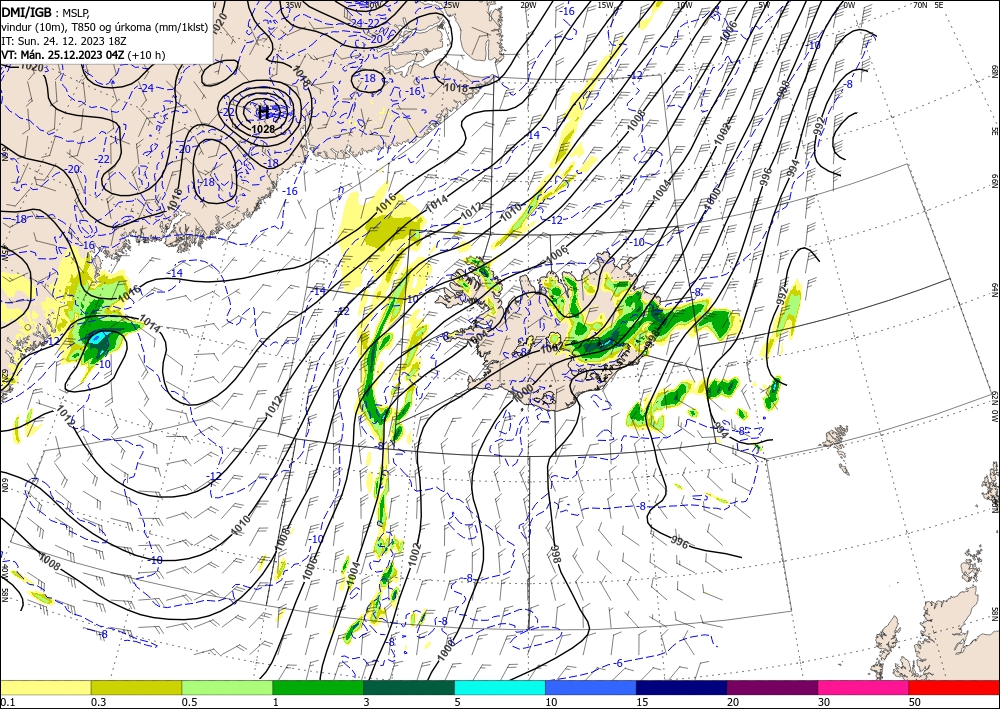Click the '70N' latitude label
The height and width of the screenshot is (709, 1000).
(x=920, y=4)
